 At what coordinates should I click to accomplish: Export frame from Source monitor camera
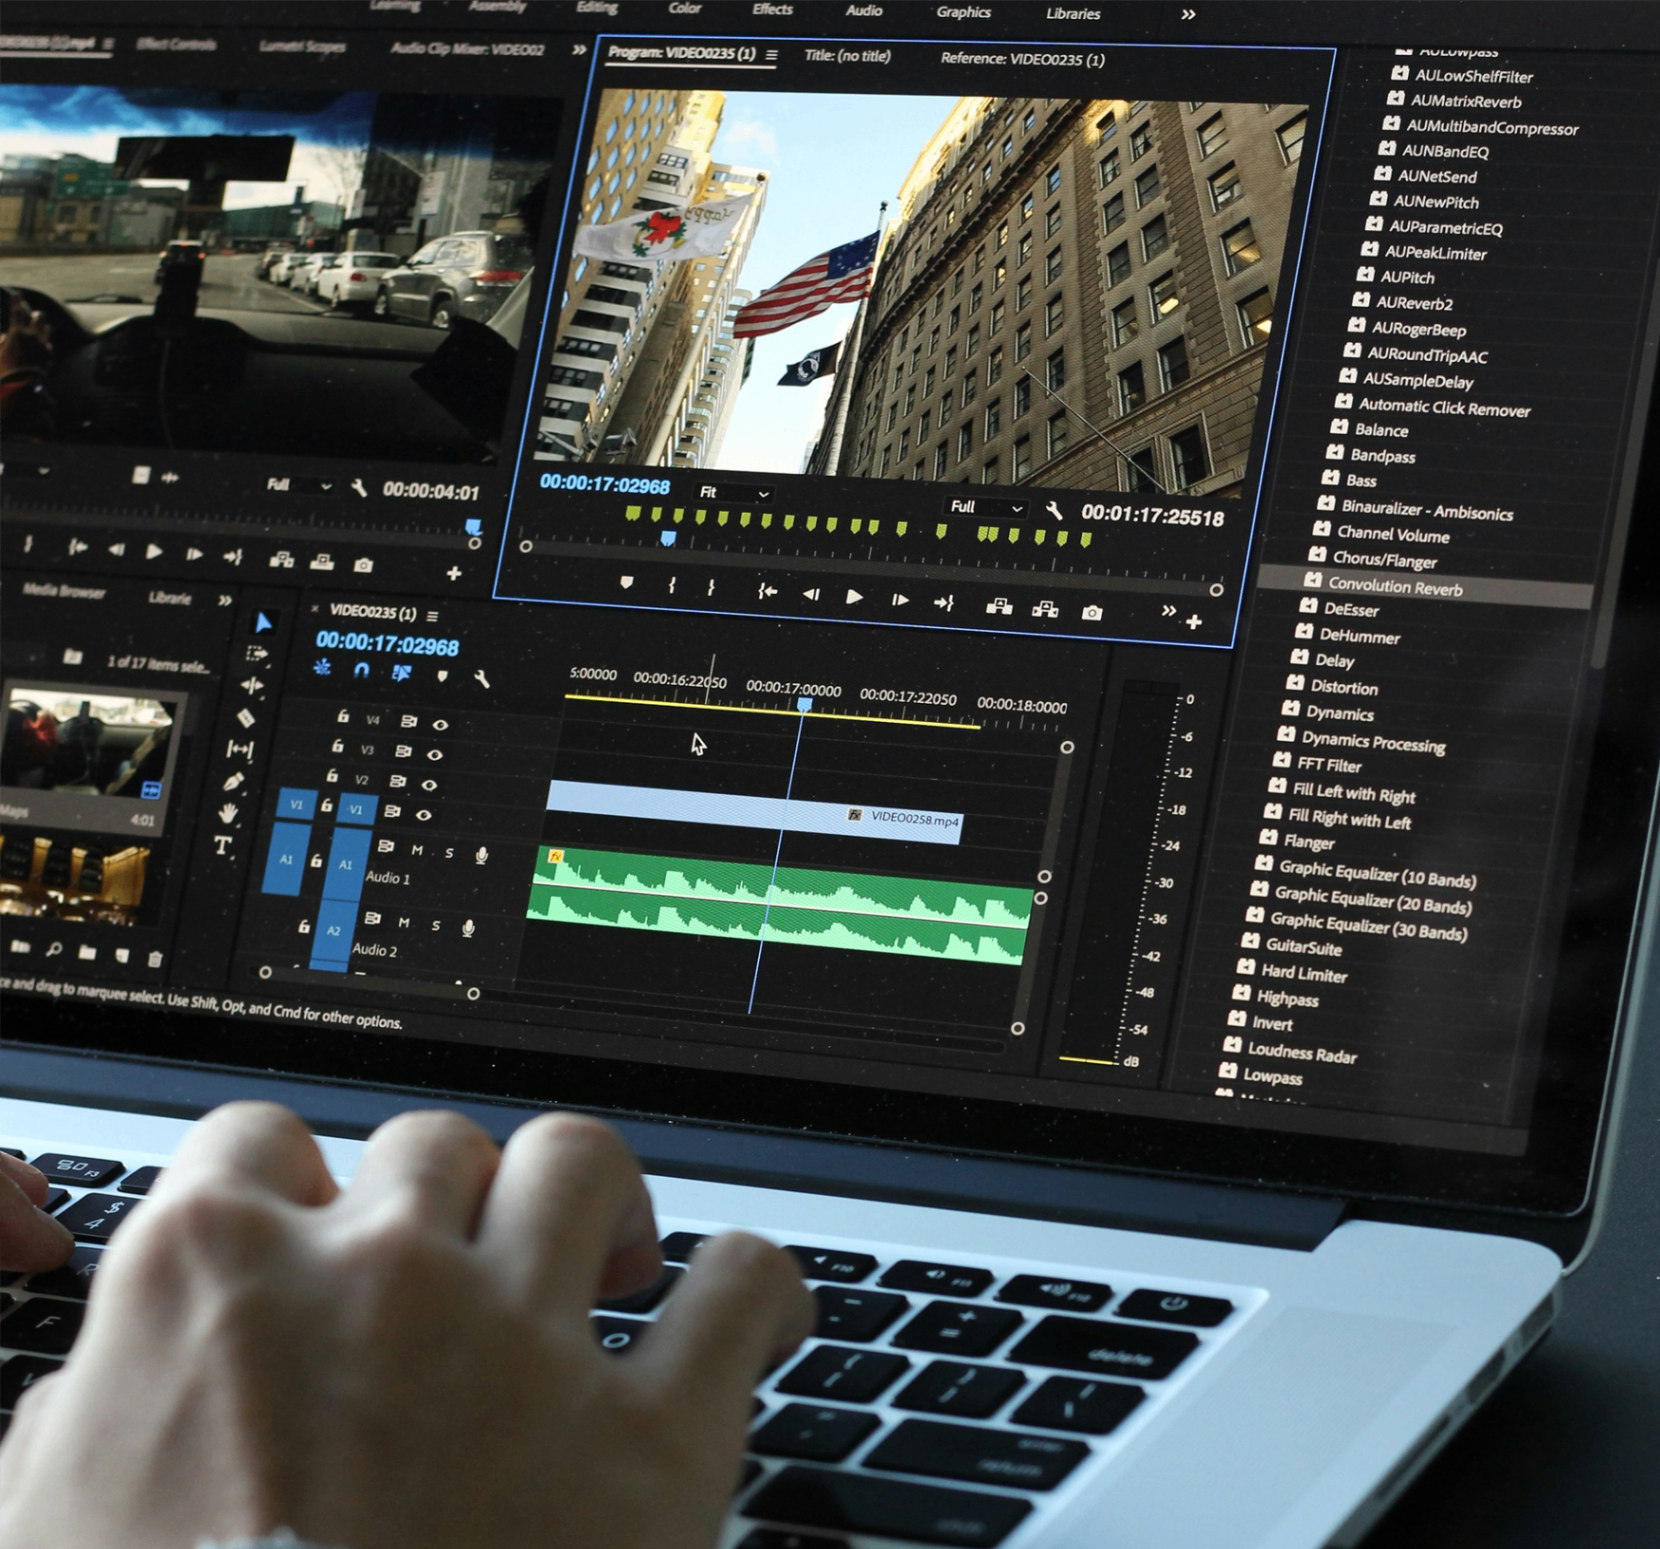364,565
